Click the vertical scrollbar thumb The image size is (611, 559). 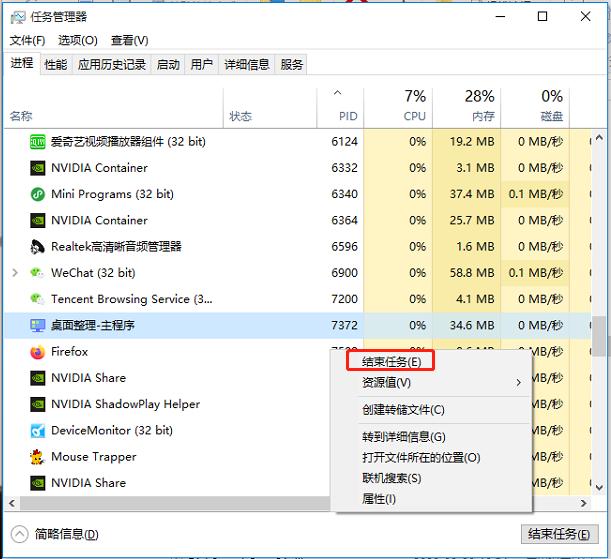(599, 335)
